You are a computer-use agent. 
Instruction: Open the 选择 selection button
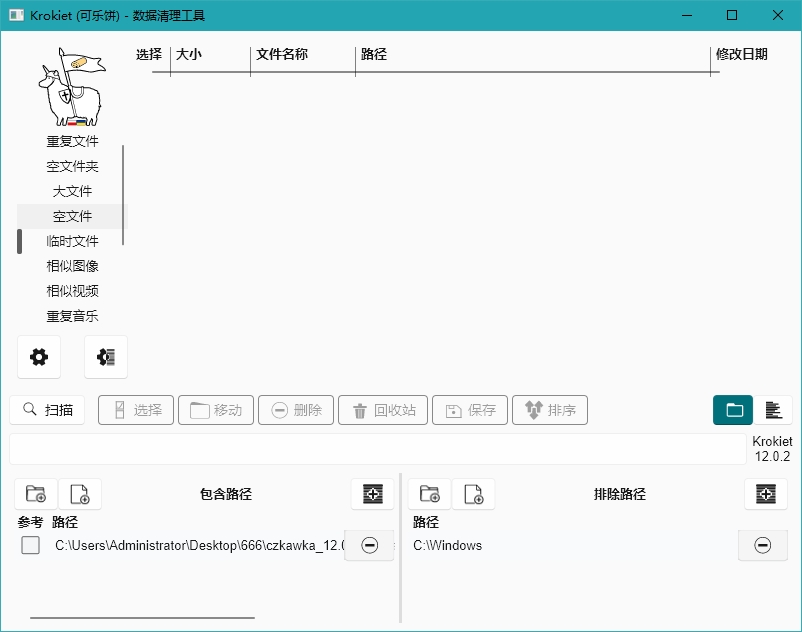click(136, 410)
